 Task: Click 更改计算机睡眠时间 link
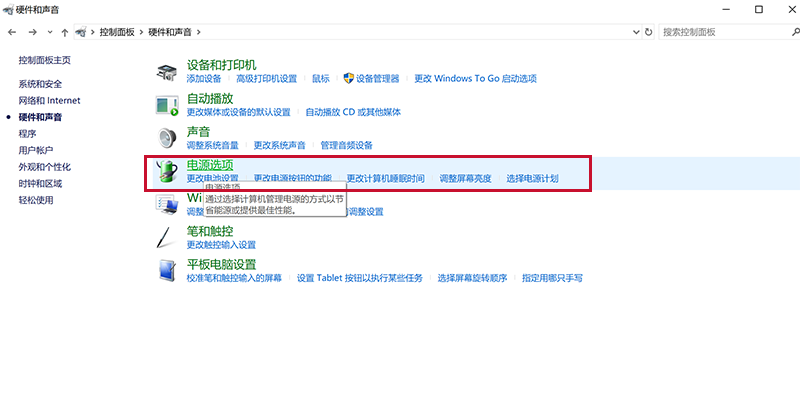tap(385, 178)
